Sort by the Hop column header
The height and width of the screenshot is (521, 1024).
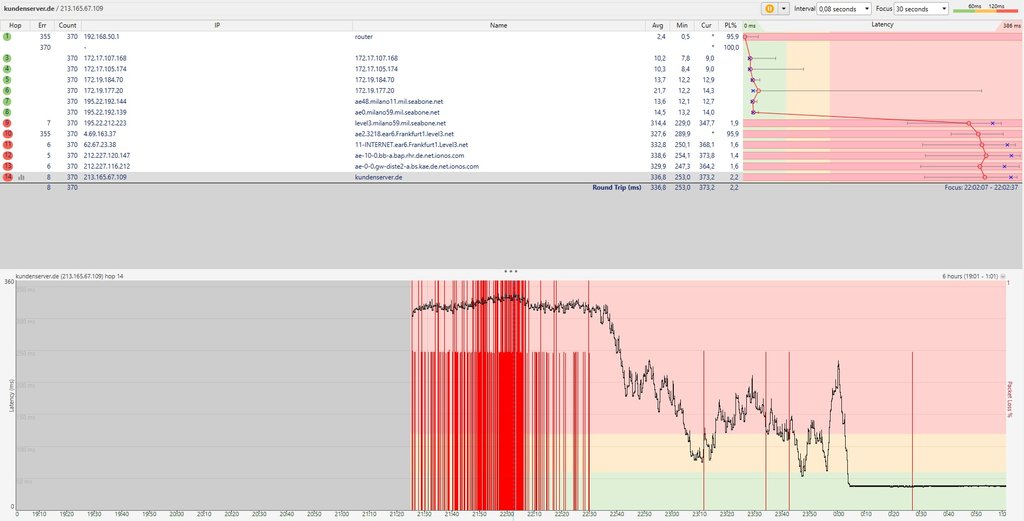click(15, 25)
